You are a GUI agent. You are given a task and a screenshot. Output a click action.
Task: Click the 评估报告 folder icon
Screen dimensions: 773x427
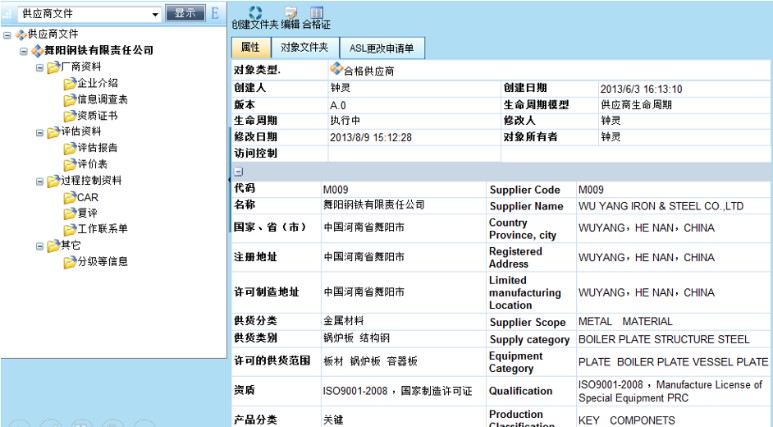click(x=70, y=148)
